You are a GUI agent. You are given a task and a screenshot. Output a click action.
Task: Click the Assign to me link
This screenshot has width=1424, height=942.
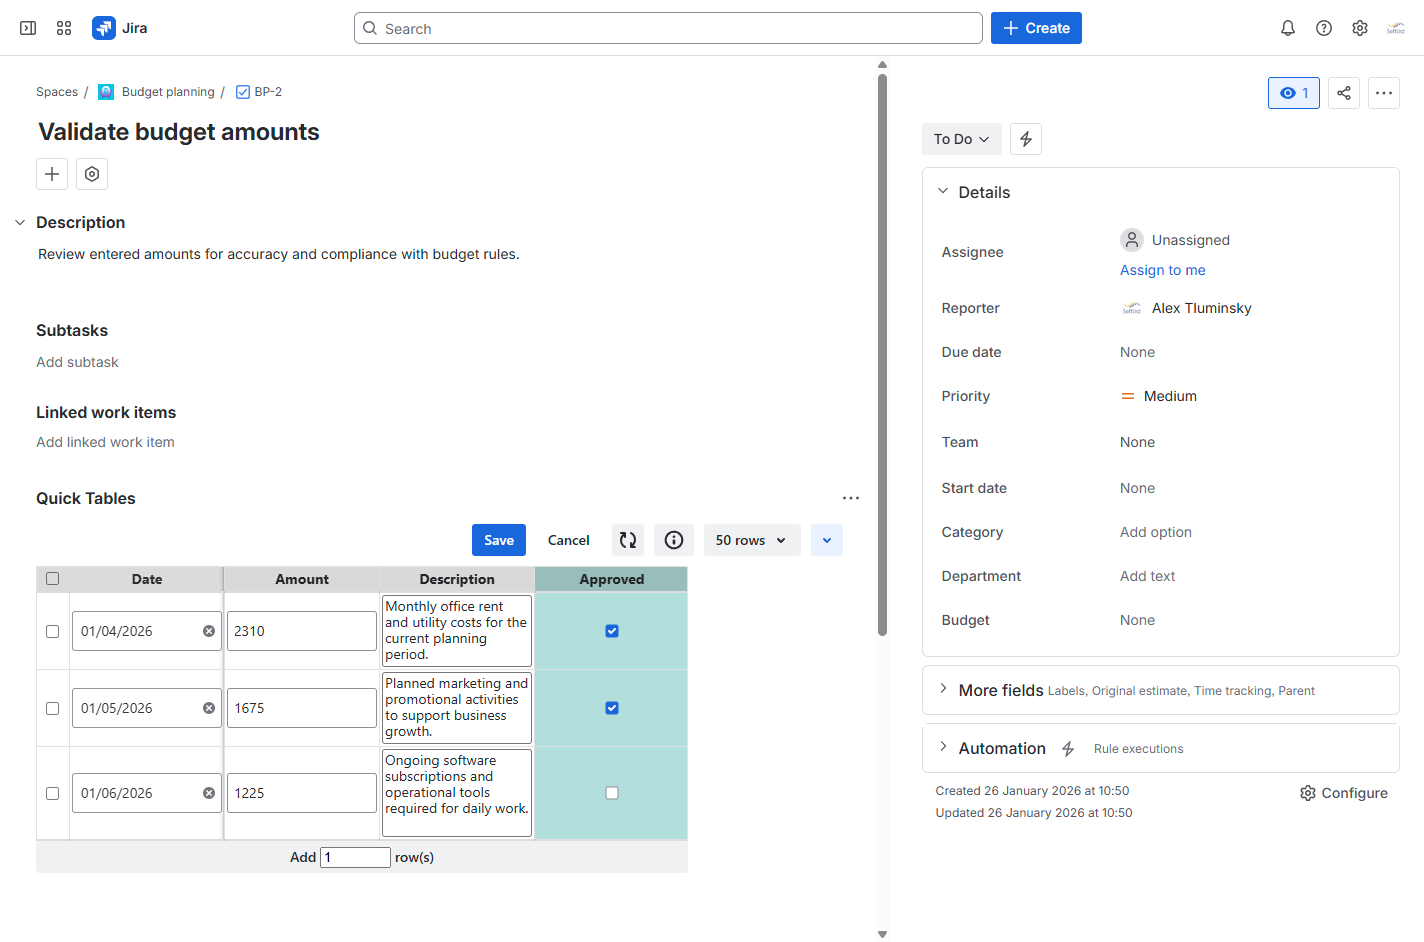tap(1163, 270)
